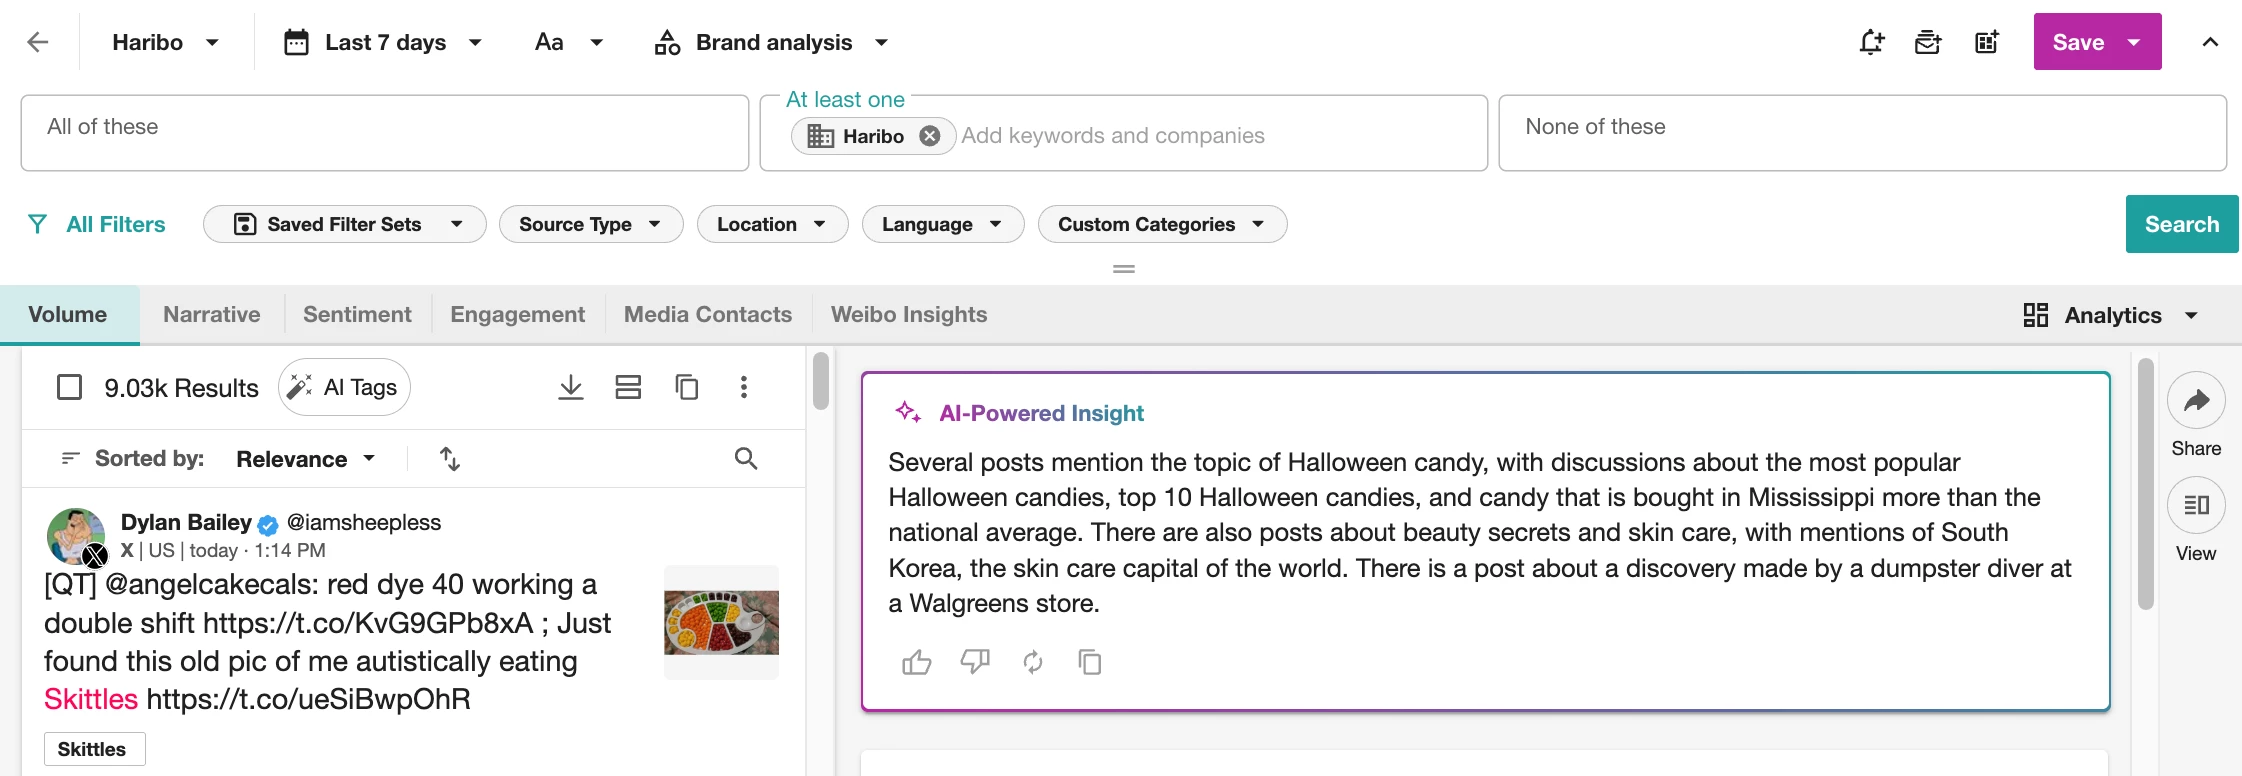
Task: Switch to the Weibo Insights tab
Action: pyautogui.click(x=909, y=315)
